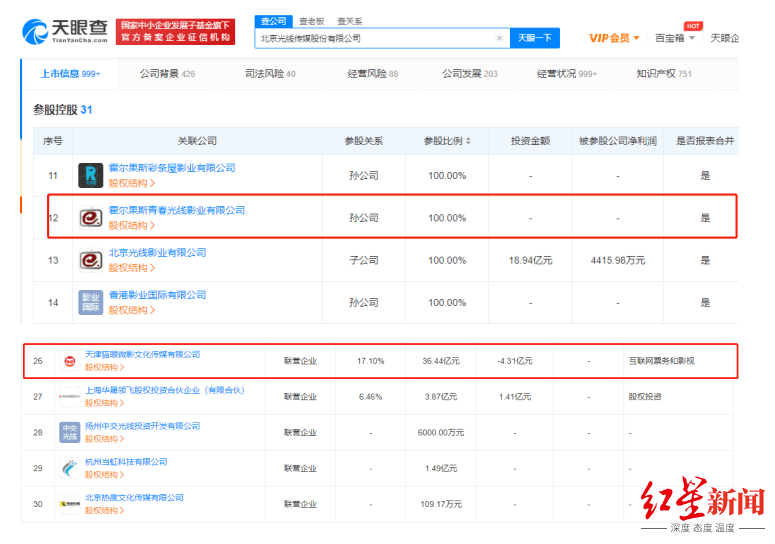Viewport: 775px width, 544px height.
Task: Open the 知识产权 751 tab
Action: coord(664,74)
